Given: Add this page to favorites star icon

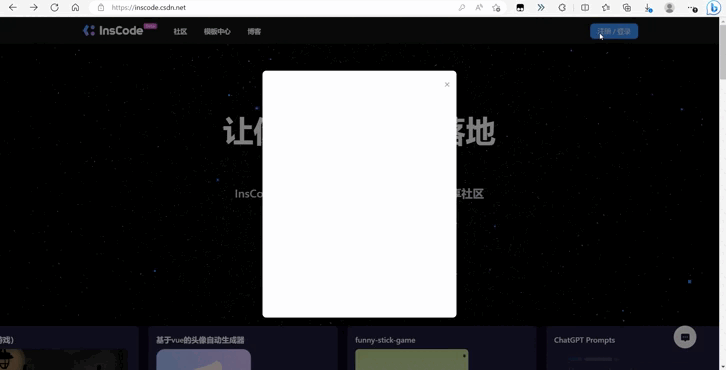Looking at the screenshot, I should (x=496, y=7).
